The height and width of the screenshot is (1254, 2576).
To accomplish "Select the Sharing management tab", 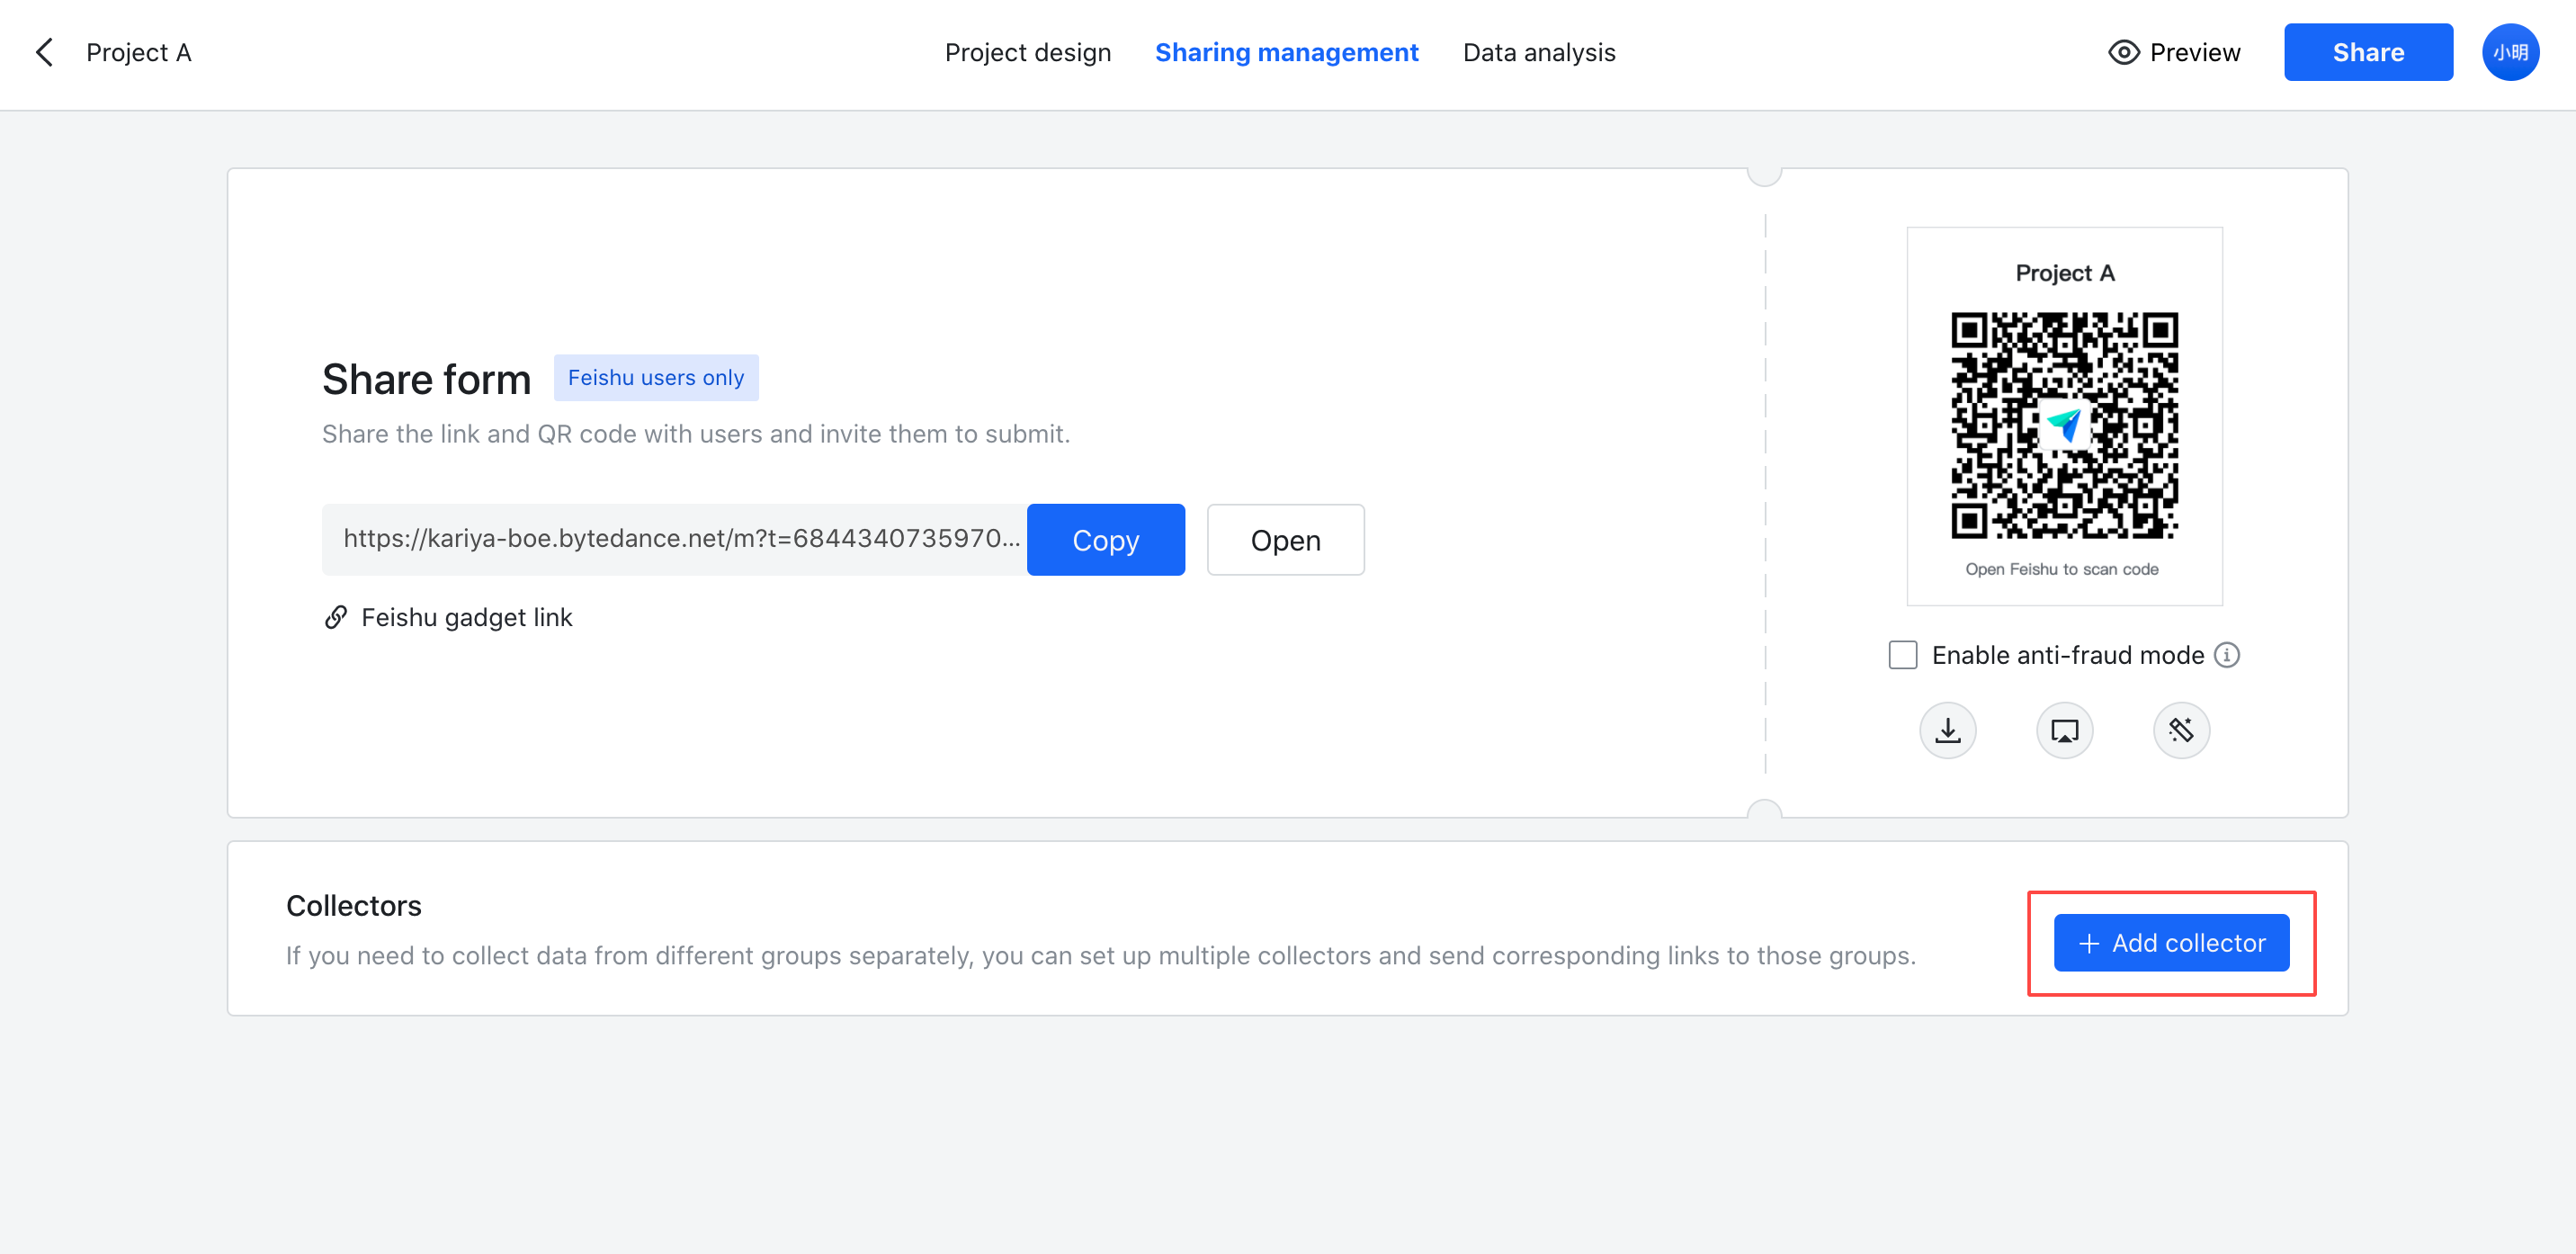I will pyautogui.click(x=1286, y=52).
